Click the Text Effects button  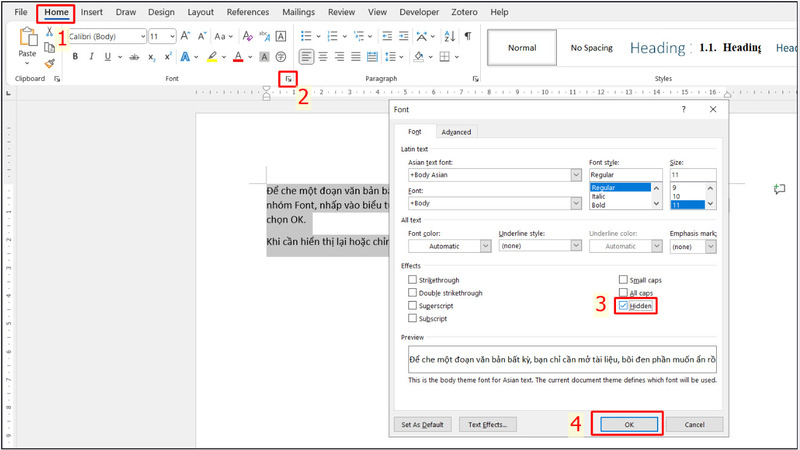click(x=488, y=424)
